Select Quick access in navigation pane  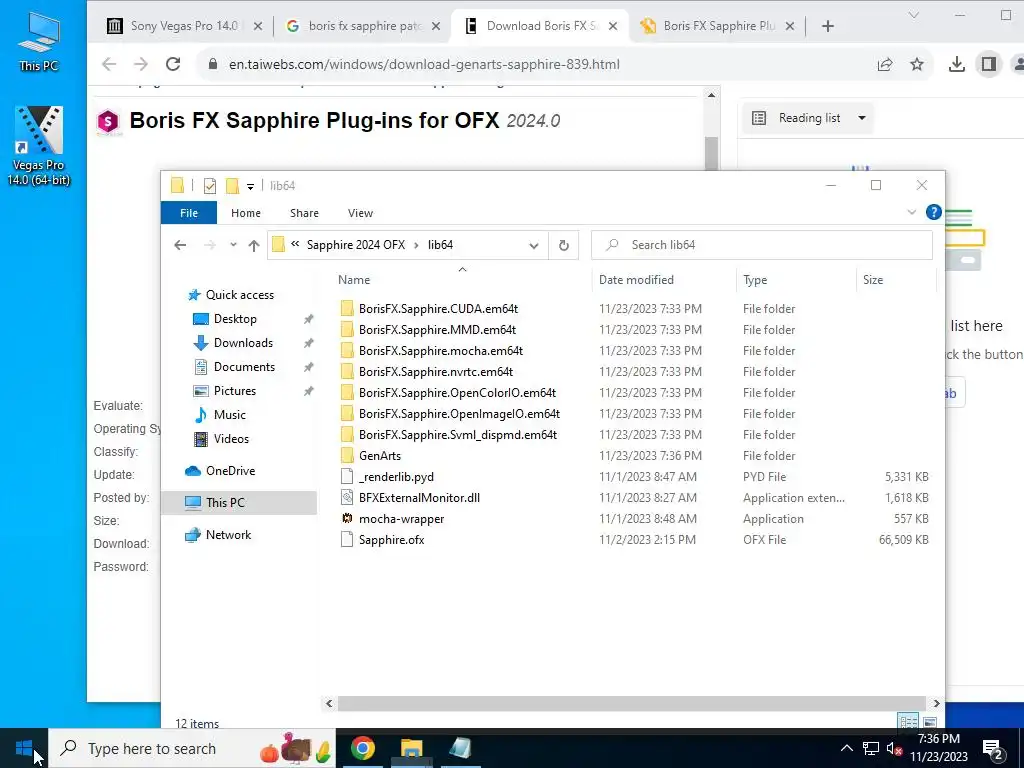[x=240, y=295]
